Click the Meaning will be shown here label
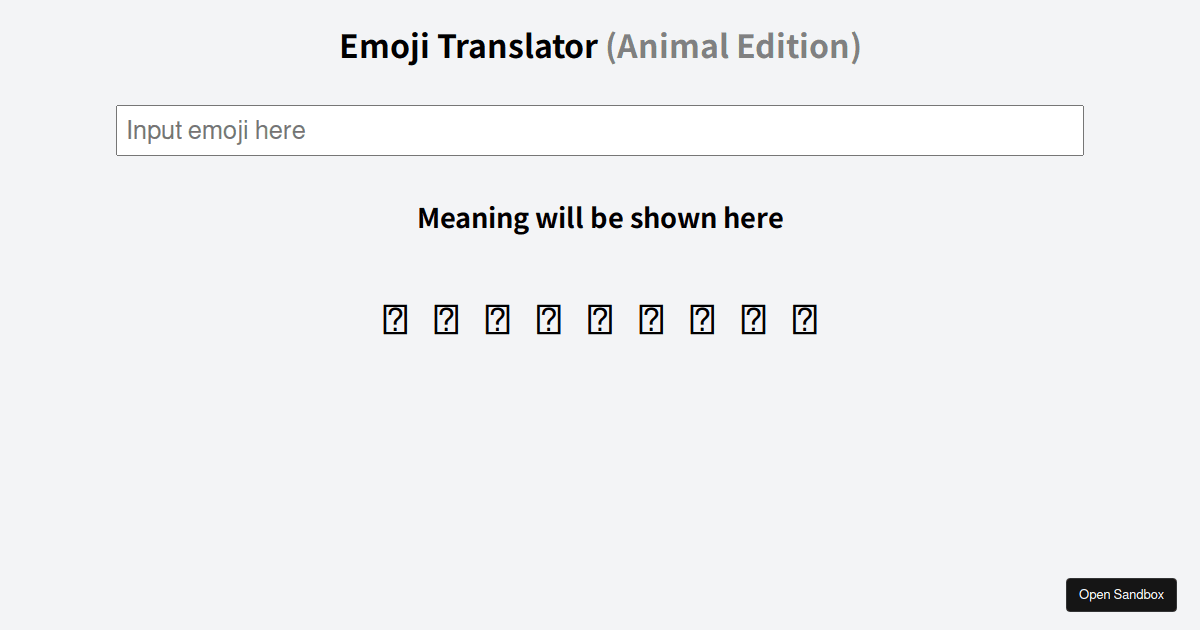 pos(600,217)
